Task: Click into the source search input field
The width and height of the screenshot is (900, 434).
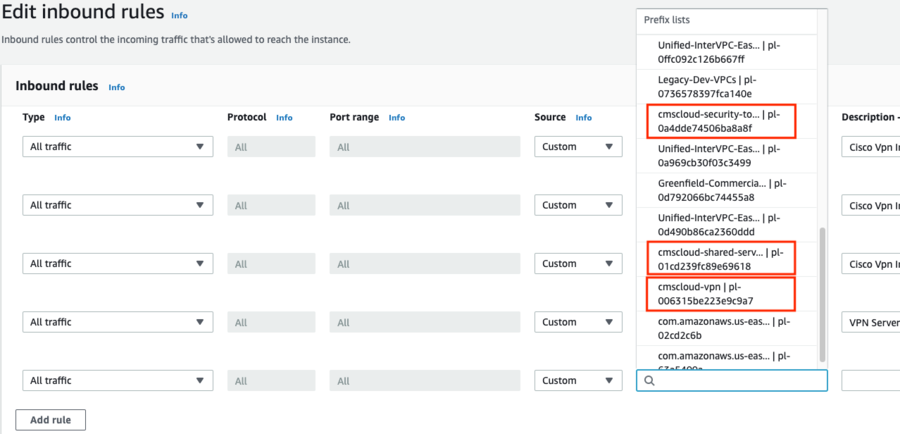Action: (732, 381)
